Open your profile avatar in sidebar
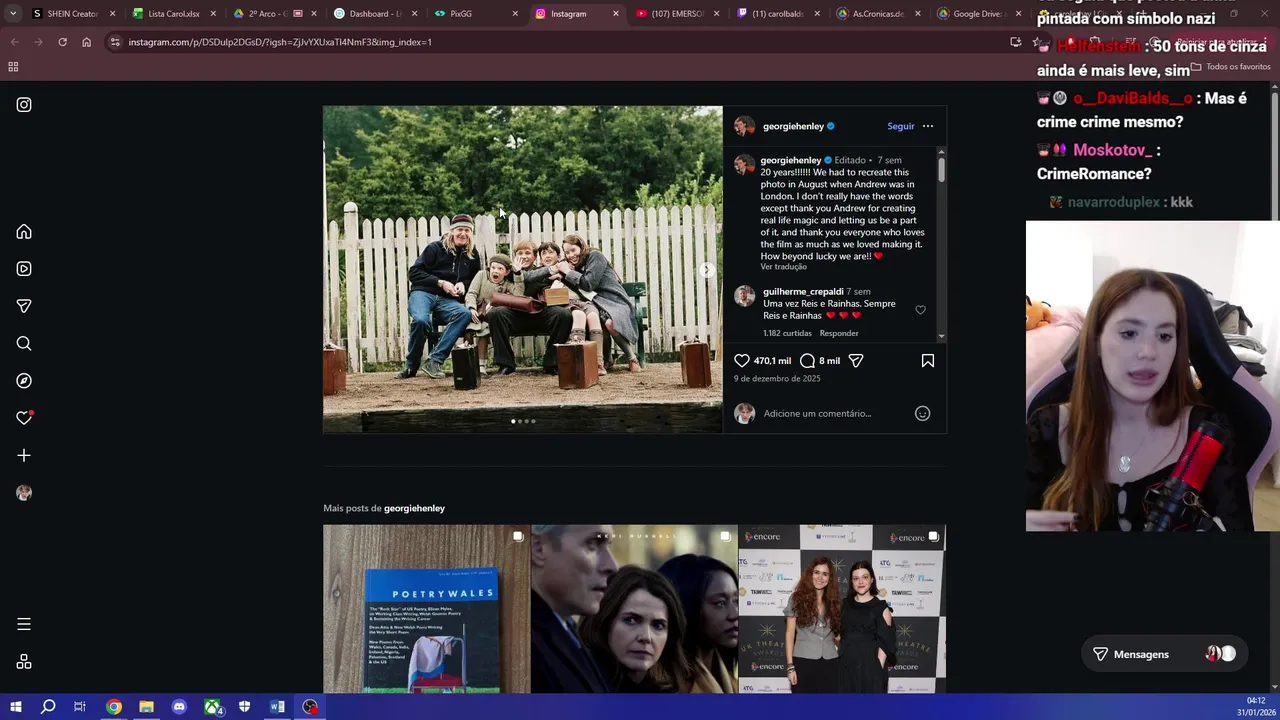The height and width of the screenshot is (720, 1280). click(x=24, y=493)
